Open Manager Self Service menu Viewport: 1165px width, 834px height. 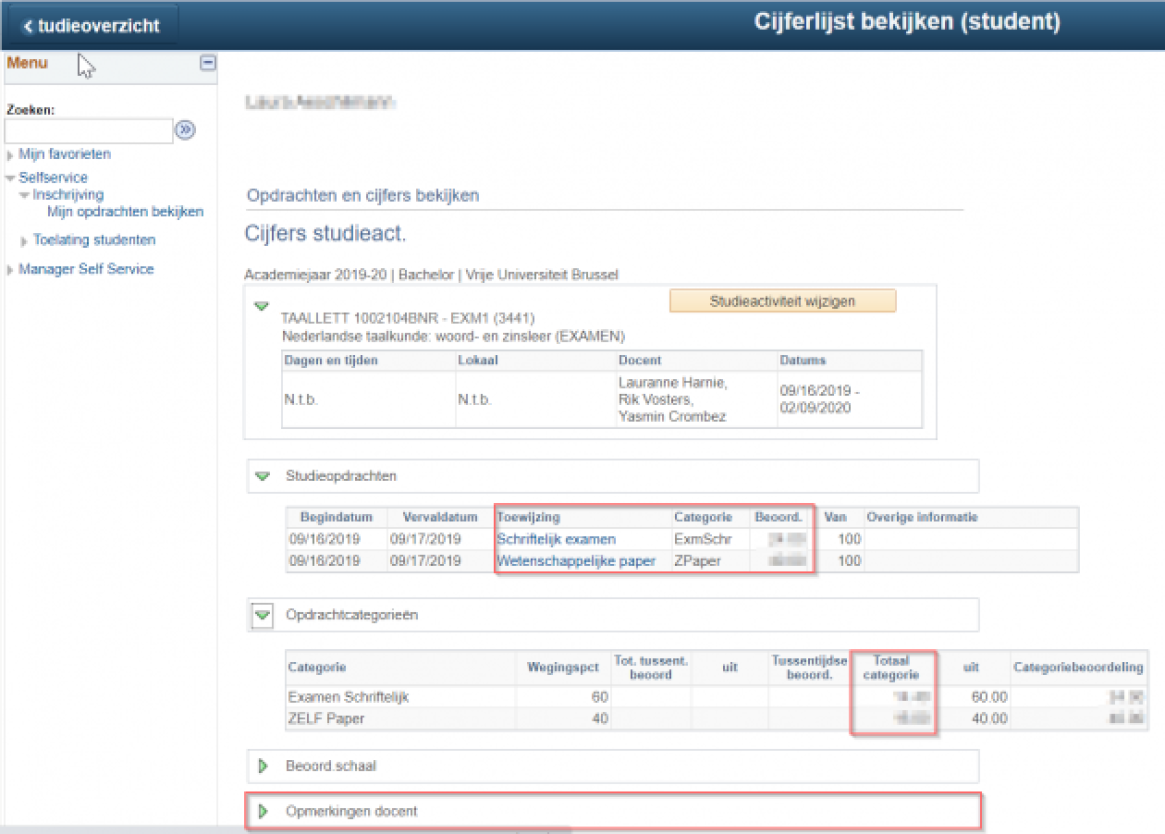coord(86,269)
